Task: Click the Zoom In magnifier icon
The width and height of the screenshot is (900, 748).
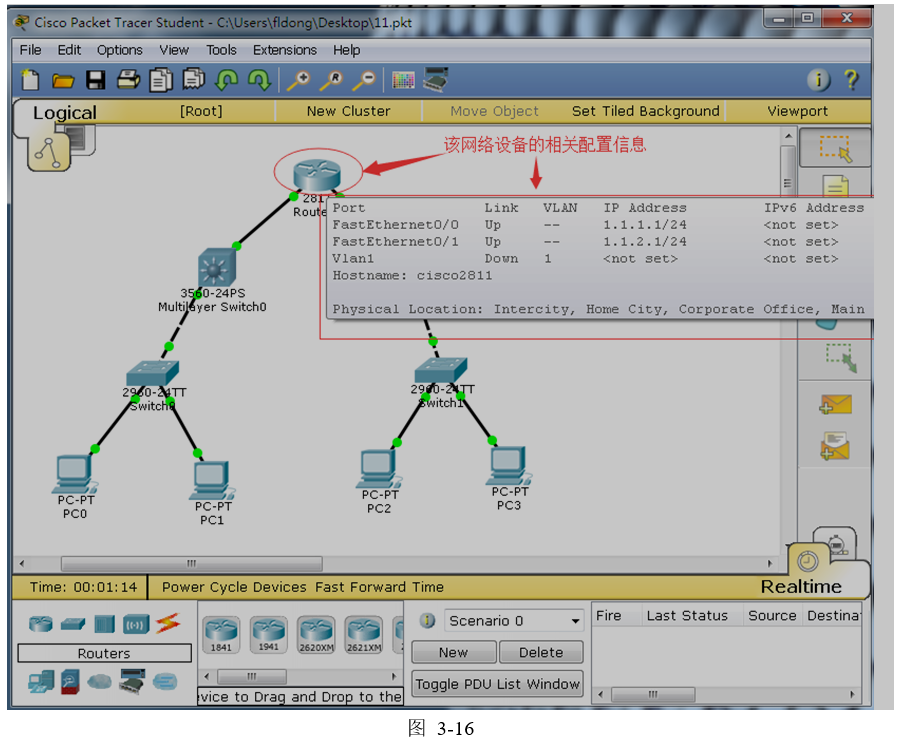Action: [298, 80]
